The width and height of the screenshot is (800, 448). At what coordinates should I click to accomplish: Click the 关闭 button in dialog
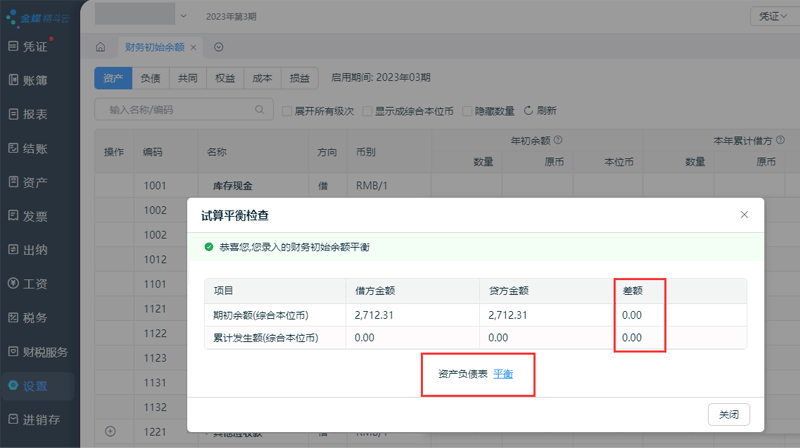tap(728, 414)
